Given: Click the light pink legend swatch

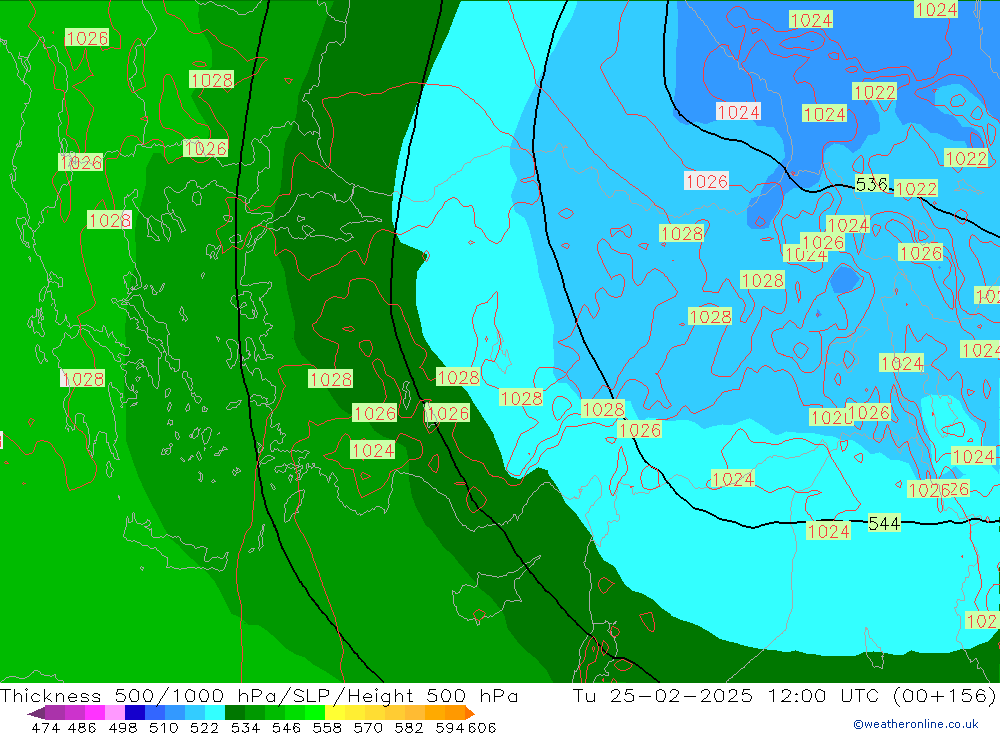Looking at the screenshot, I should click(x=115, y=713).
